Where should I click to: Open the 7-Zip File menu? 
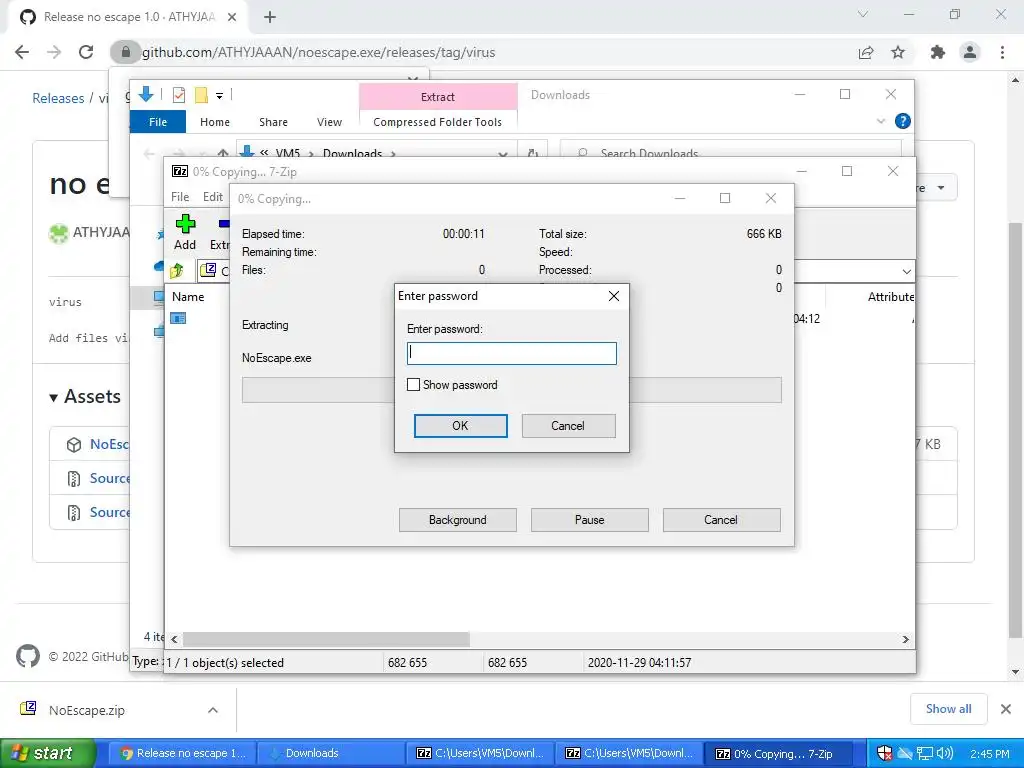pos(180,197)
